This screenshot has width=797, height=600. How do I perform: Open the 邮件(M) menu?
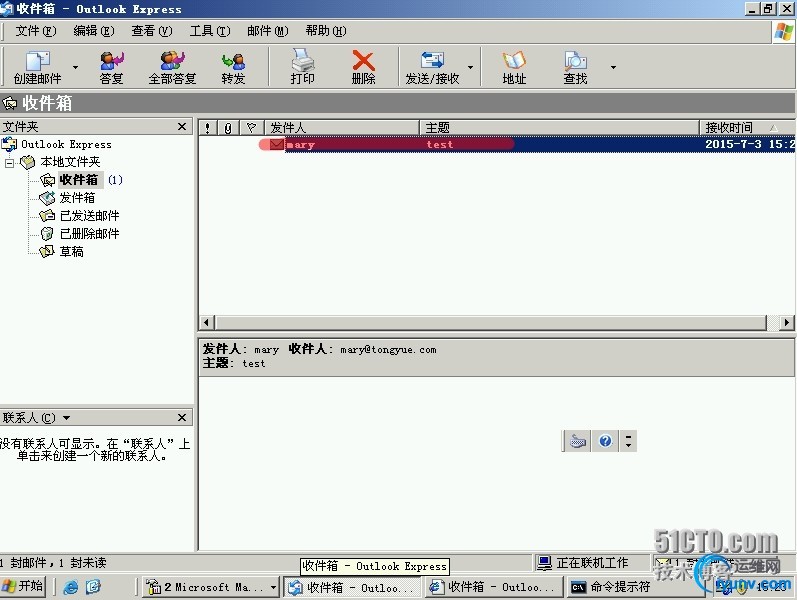268,31
